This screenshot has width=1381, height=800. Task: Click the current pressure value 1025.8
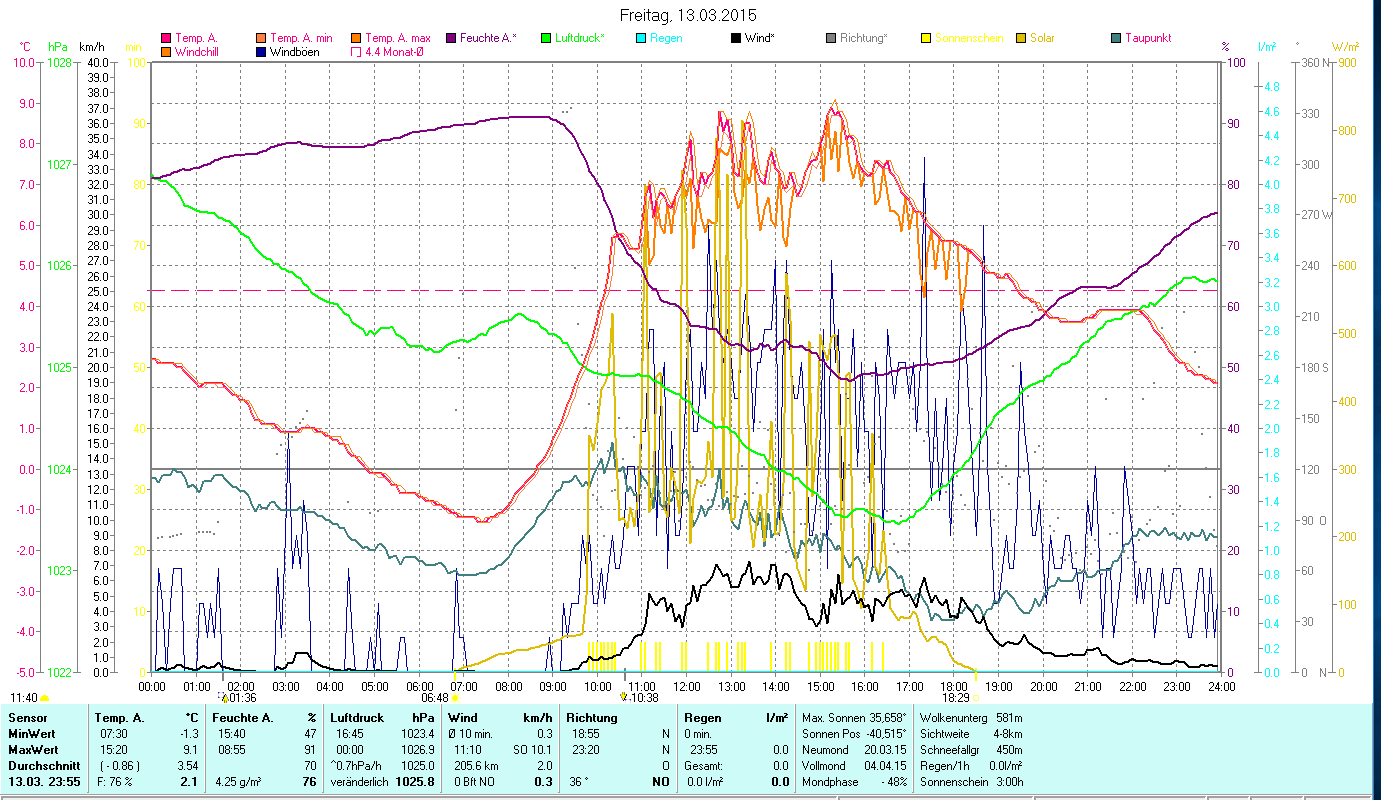[x=417, y=781]
